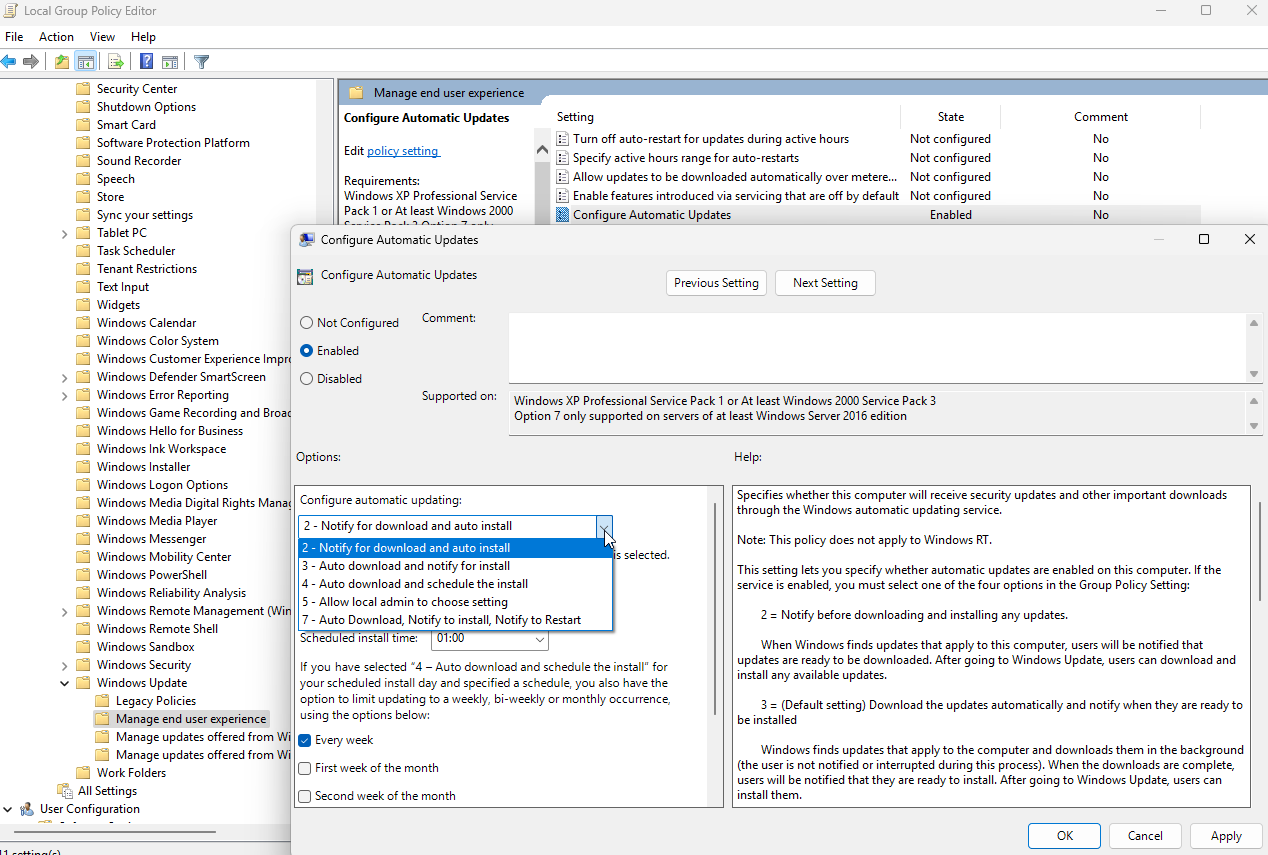This screenshot has height=855, width=1268.
Task: Click the Smart Card folder icon
Action: tap(83, 125)
